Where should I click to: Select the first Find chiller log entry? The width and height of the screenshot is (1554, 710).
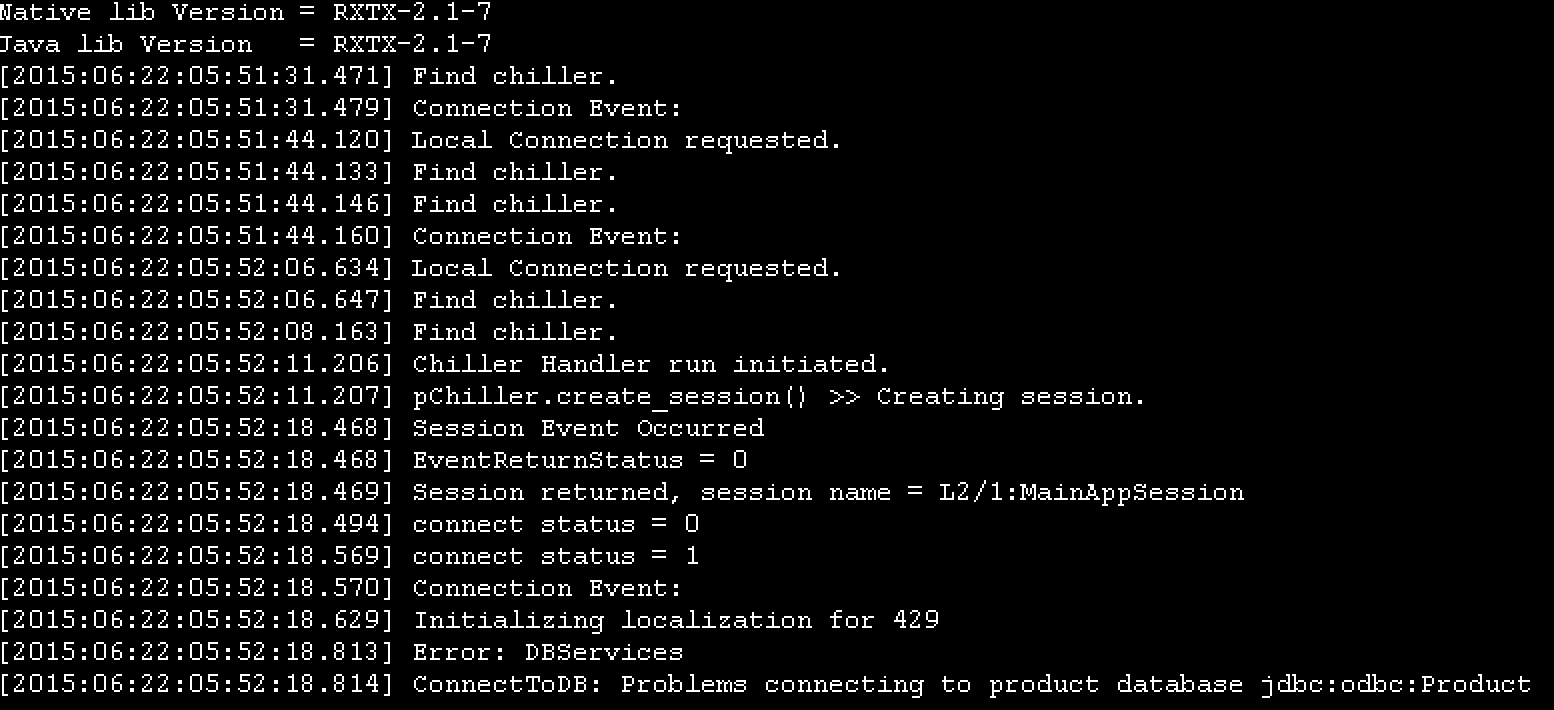pos(309,77)
